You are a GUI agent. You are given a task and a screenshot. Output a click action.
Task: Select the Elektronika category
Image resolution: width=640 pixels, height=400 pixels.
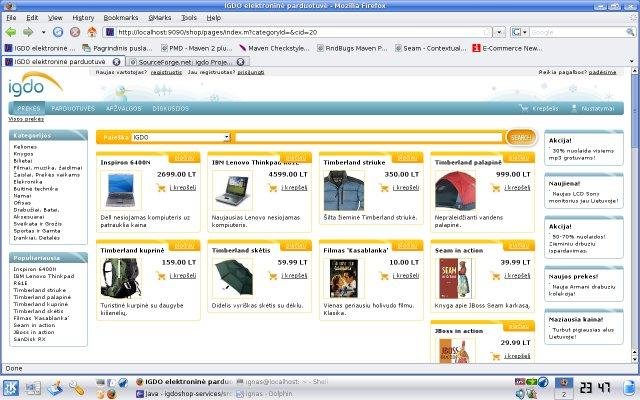(x=28, y=182)
